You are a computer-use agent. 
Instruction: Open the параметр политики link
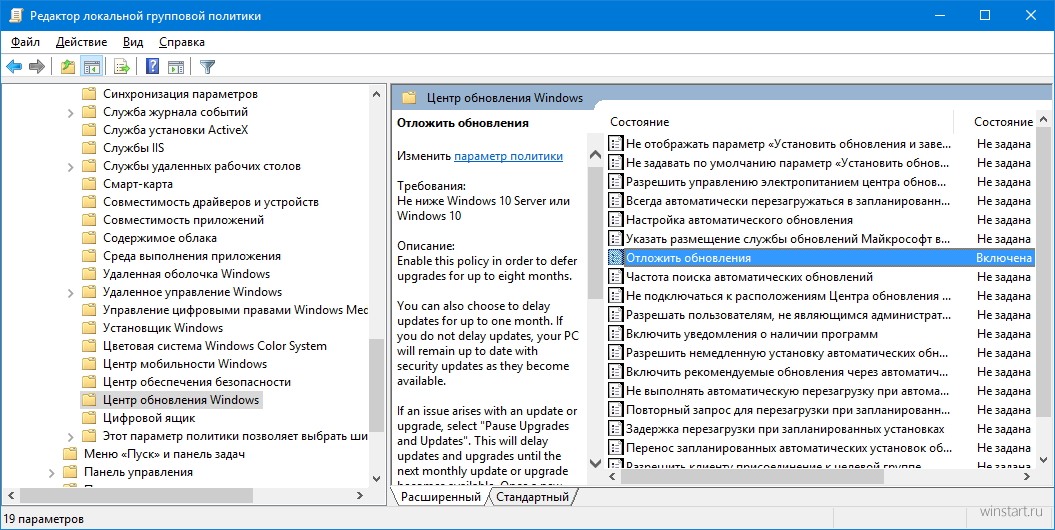(509, 156)
